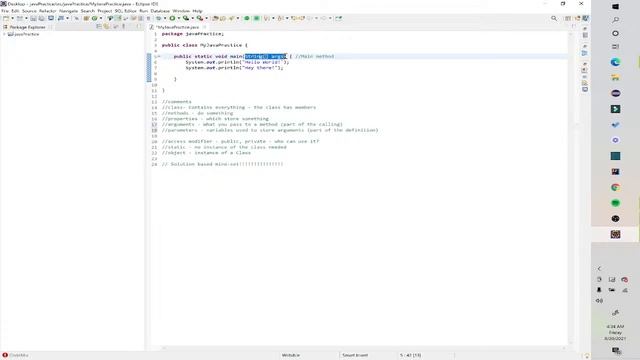Image resolution: width=640 pixels, height=360 pixels.
Task: Toggle Link with Editor in Package Explorer
Action: point(107,27)
